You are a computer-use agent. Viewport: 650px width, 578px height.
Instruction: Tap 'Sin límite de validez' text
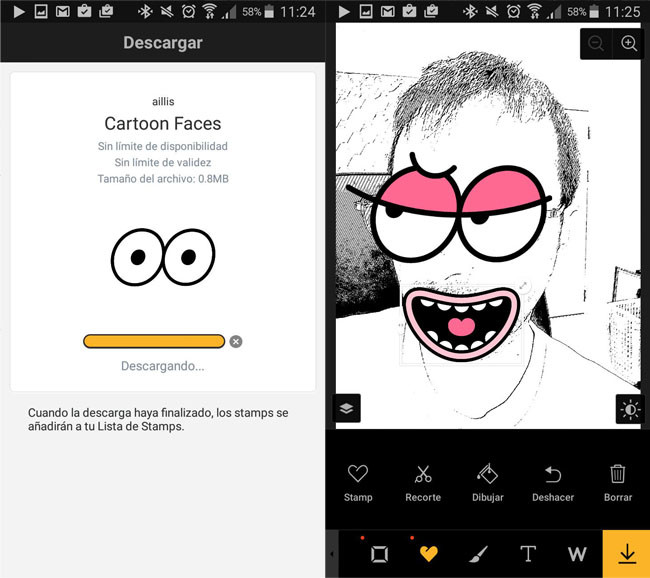pos(163,162)
